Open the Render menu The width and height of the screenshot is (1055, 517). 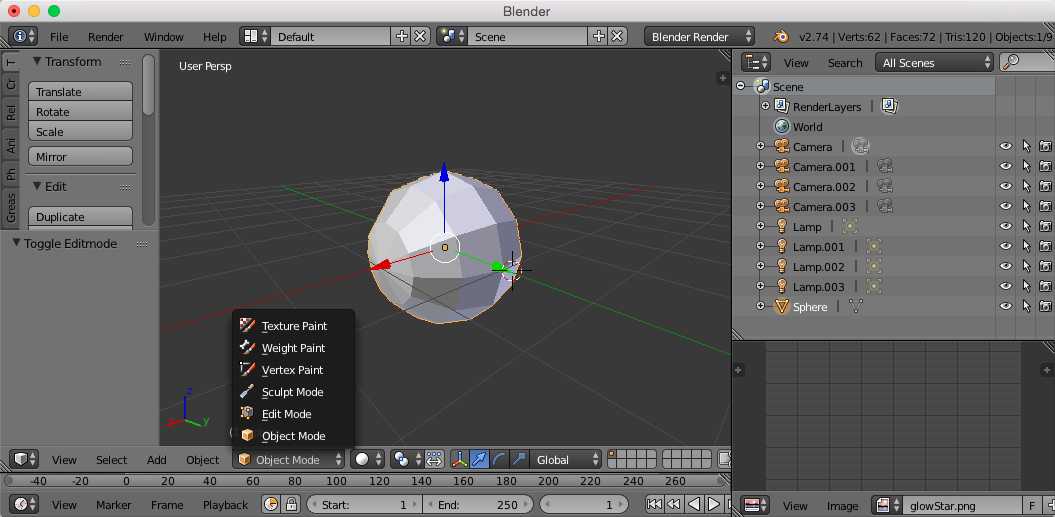tap(106, 36)
